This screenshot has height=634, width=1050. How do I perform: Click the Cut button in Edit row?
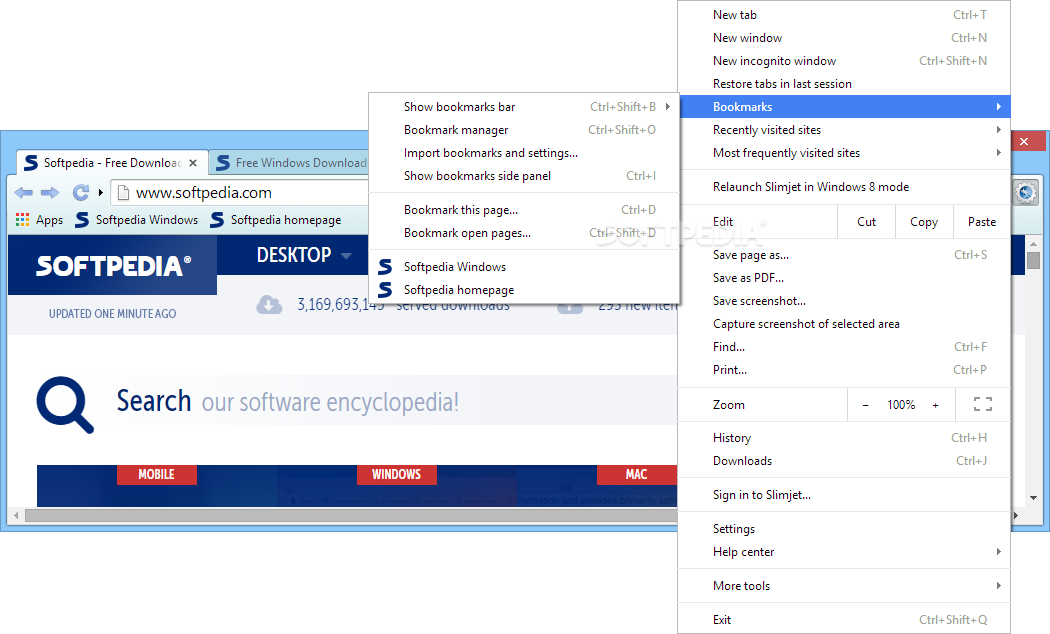[867, 222]
